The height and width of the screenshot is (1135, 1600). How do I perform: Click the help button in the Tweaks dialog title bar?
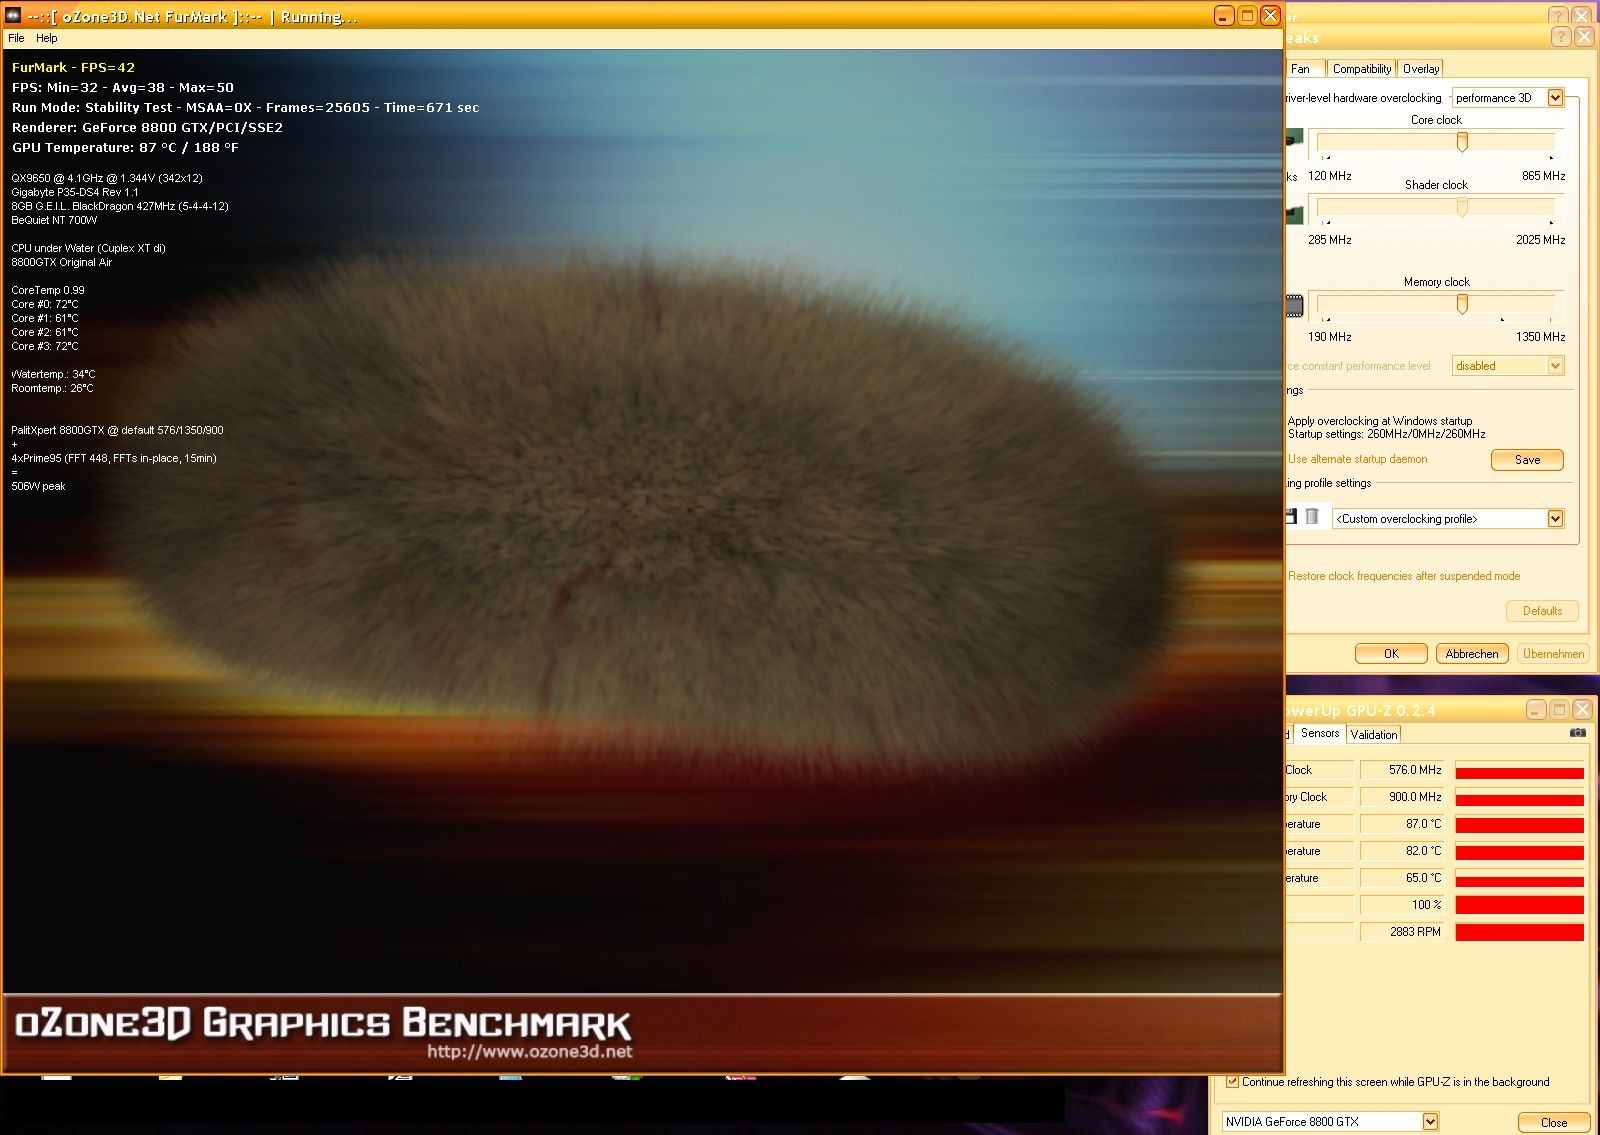pos(1561,37)
